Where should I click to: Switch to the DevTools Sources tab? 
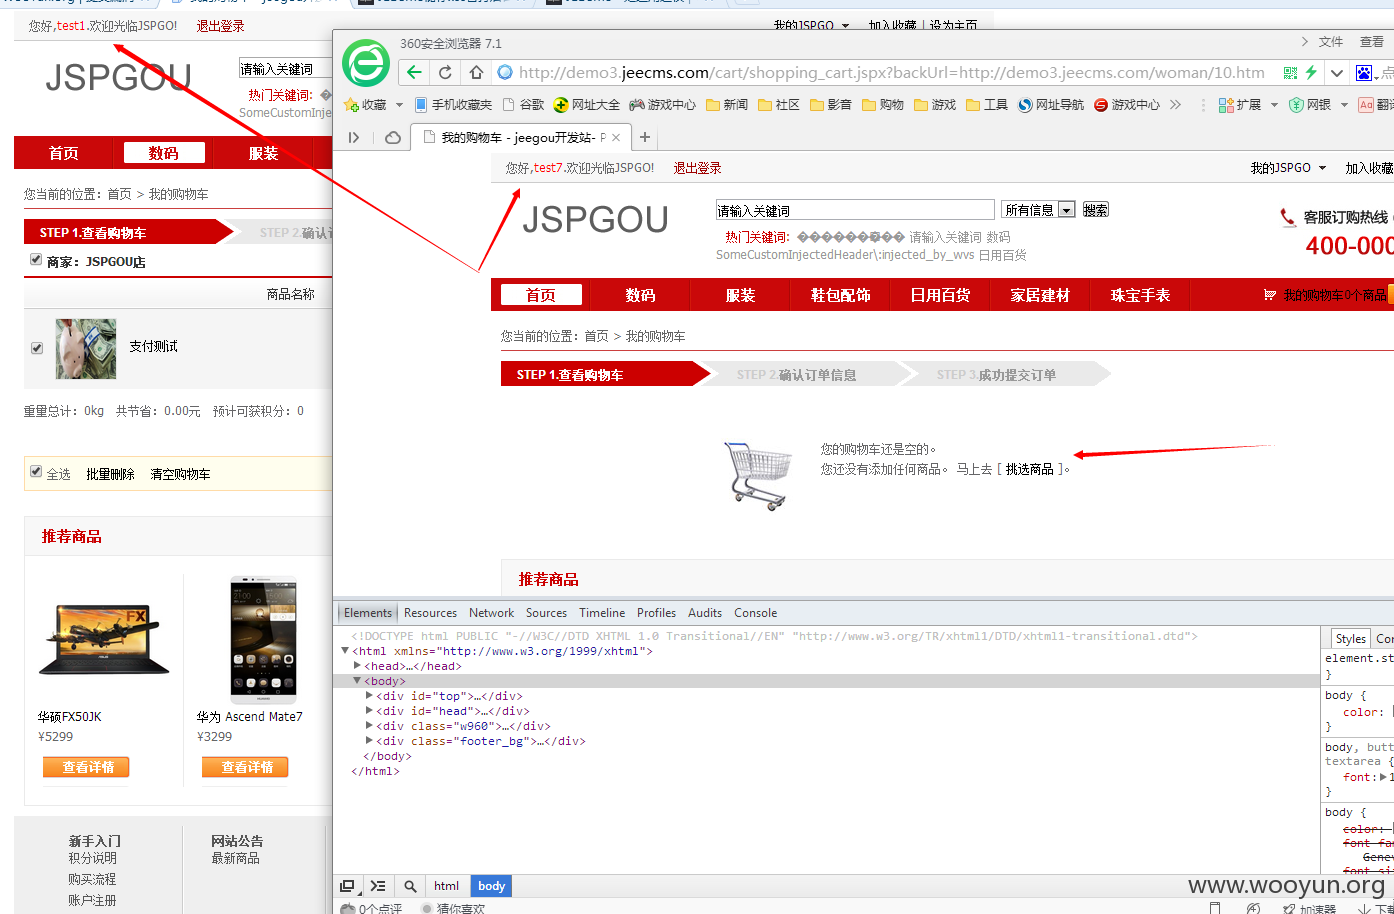546,613
